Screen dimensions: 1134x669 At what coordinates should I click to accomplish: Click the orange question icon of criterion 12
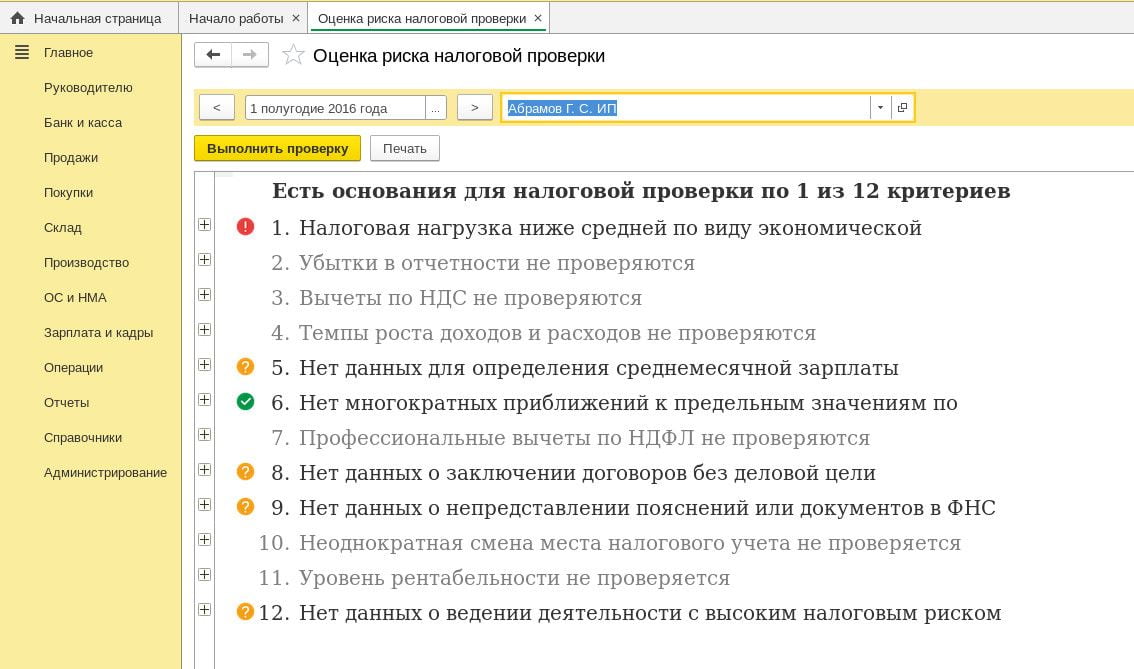245,612
